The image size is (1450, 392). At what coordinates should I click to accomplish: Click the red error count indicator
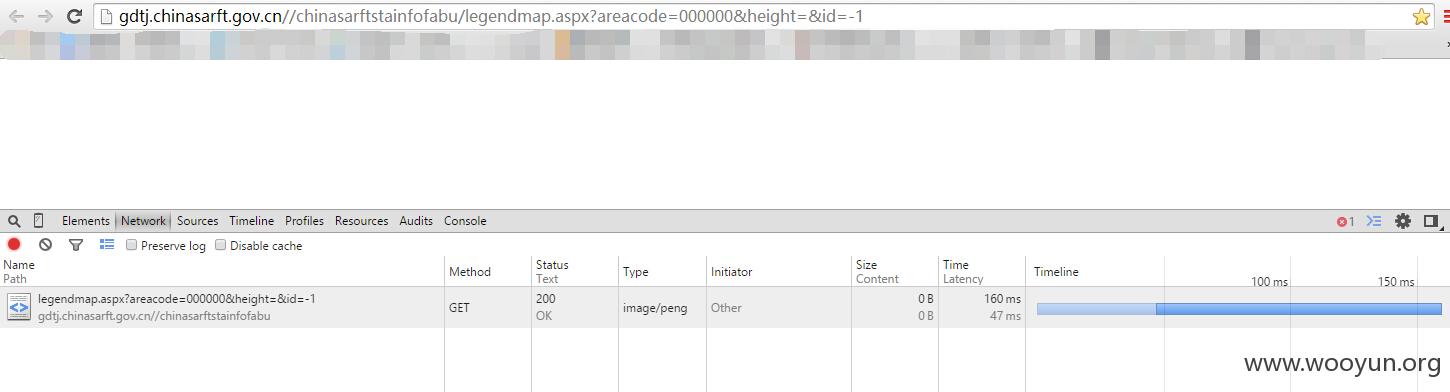(x=1346, y=221)
